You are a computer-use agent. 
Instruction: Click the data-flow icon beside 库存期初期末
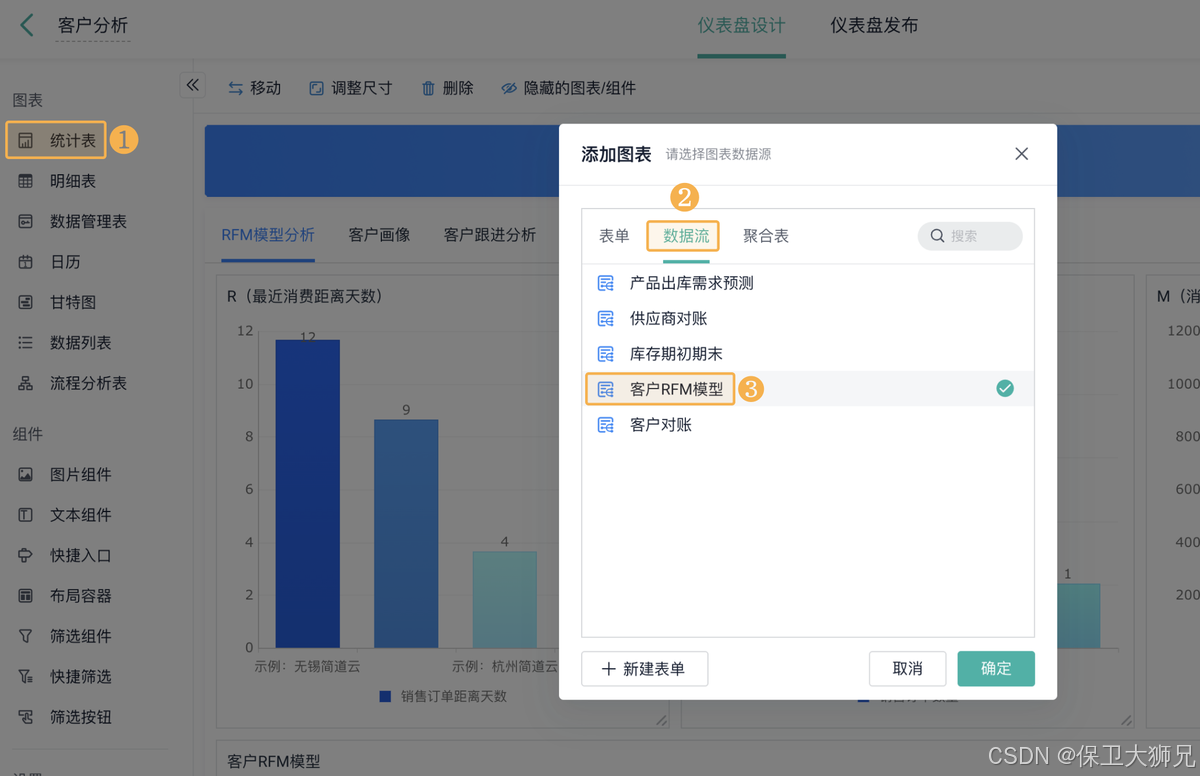605,354
